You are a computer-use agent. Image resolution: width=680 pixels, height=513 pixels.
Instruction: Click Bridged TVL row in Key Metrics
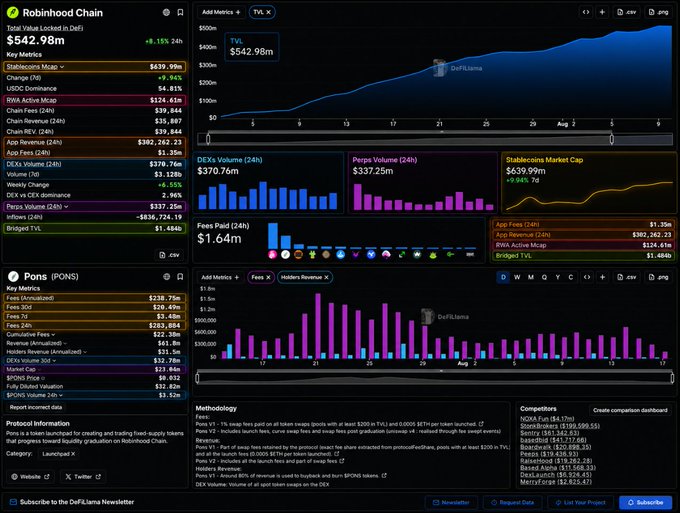(x=95, y=229)
